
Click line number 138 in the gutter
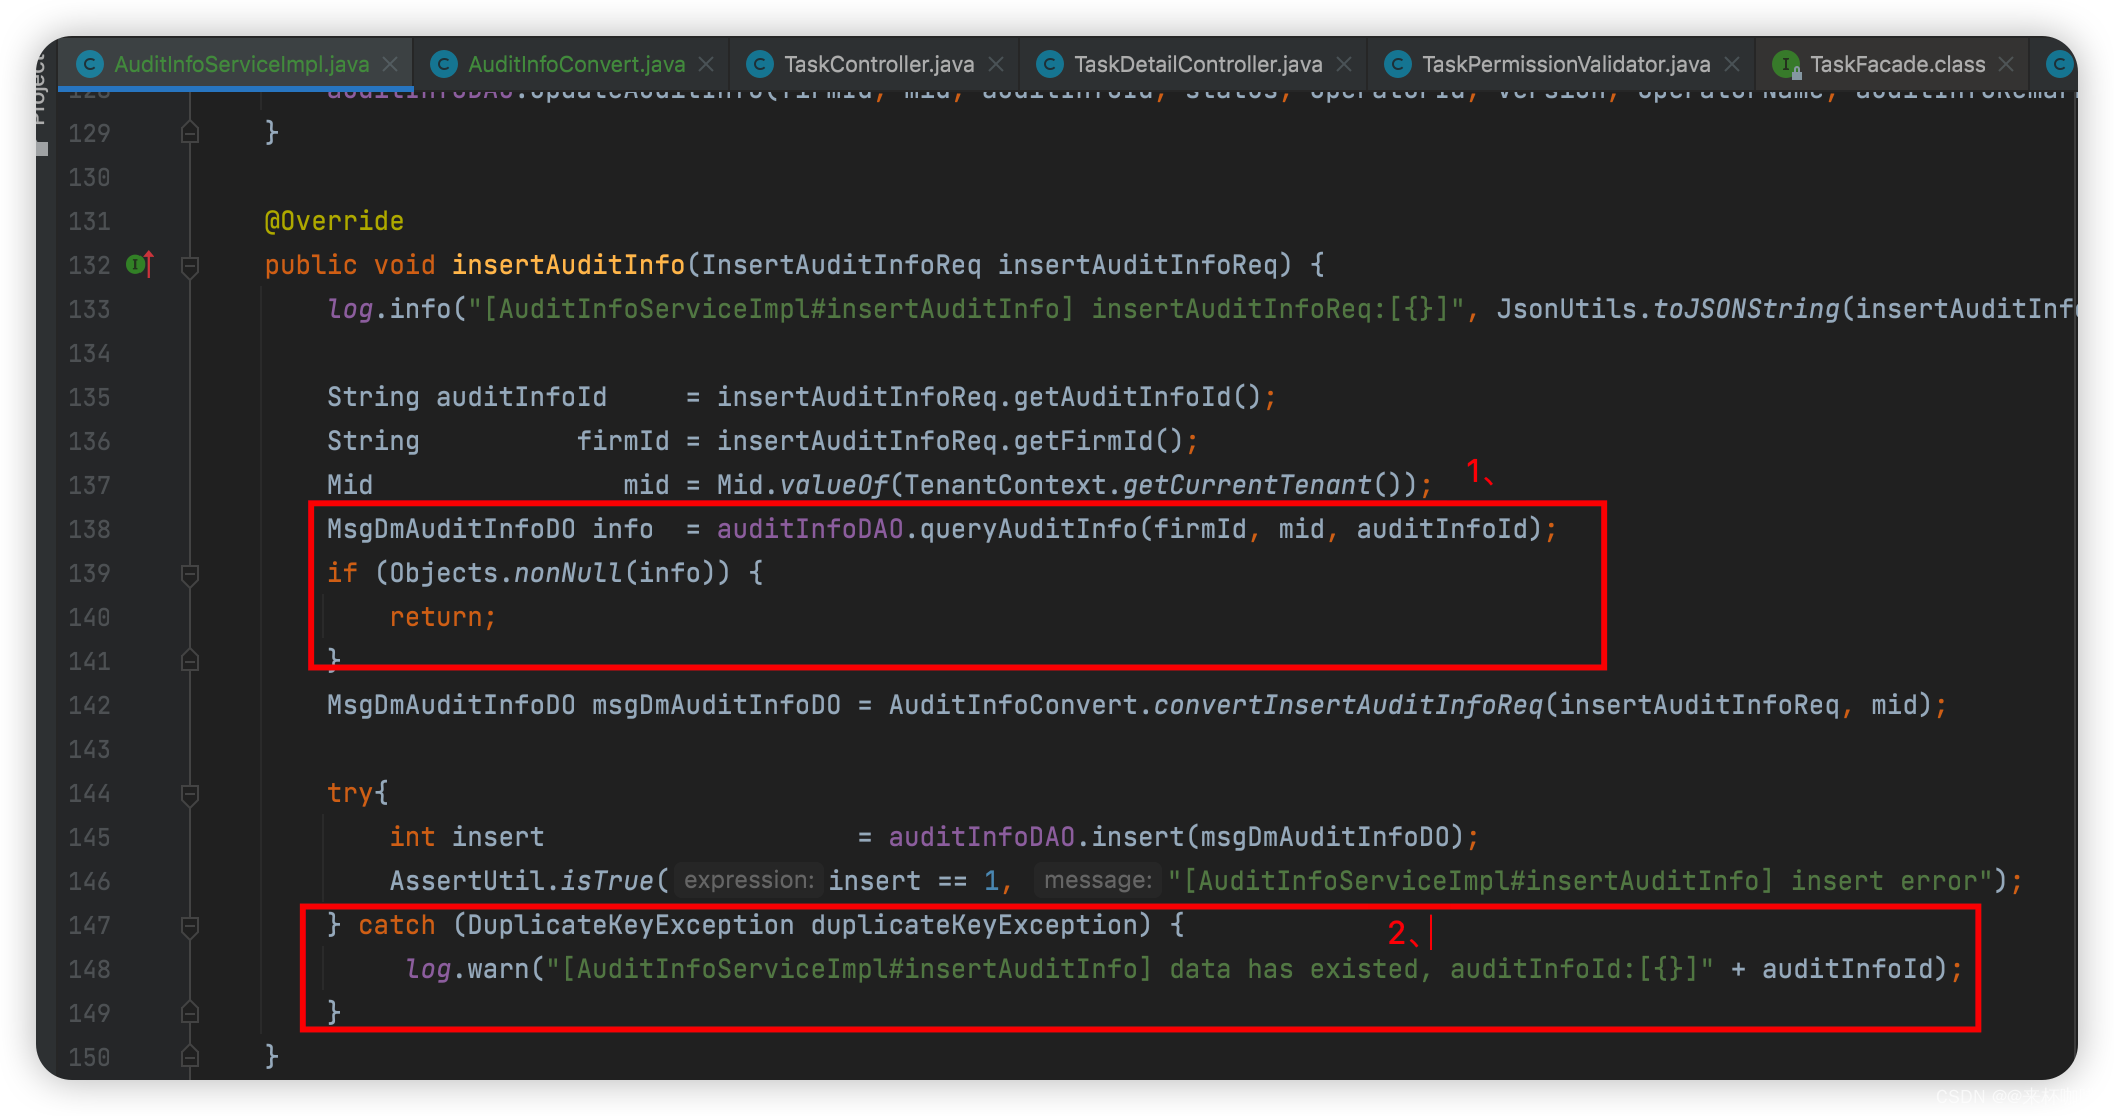(x=89, y=529)
